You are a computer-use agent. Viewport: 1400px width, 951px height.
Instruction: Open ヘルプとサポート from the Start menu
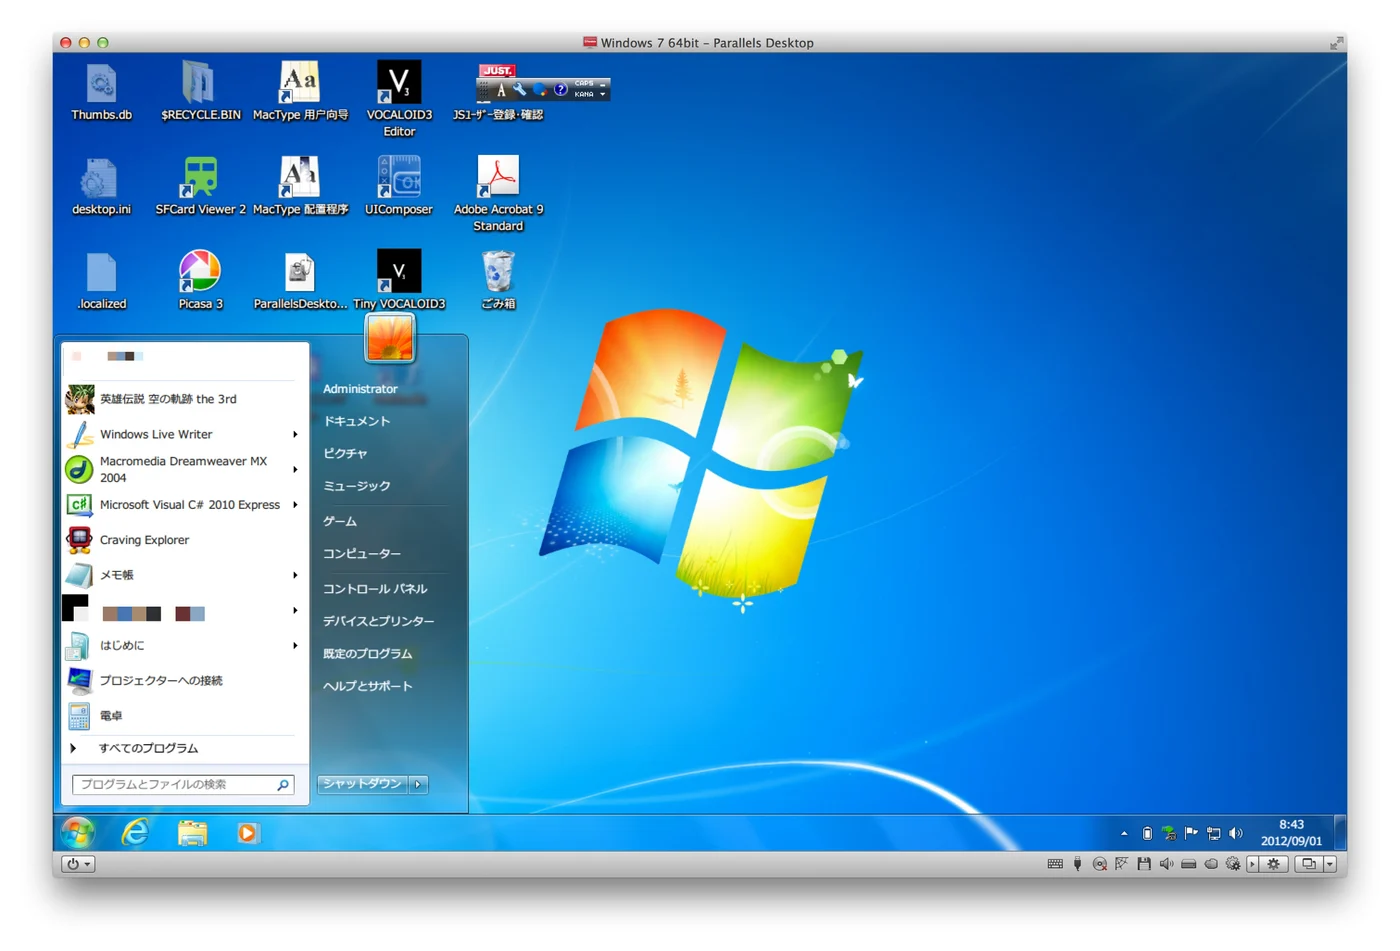(x=368, y=686)
